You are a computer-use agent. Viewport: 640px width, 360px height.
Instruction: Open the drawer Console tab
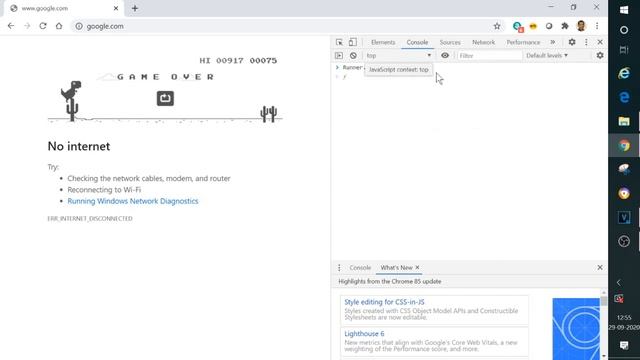(x=360, y=268)
